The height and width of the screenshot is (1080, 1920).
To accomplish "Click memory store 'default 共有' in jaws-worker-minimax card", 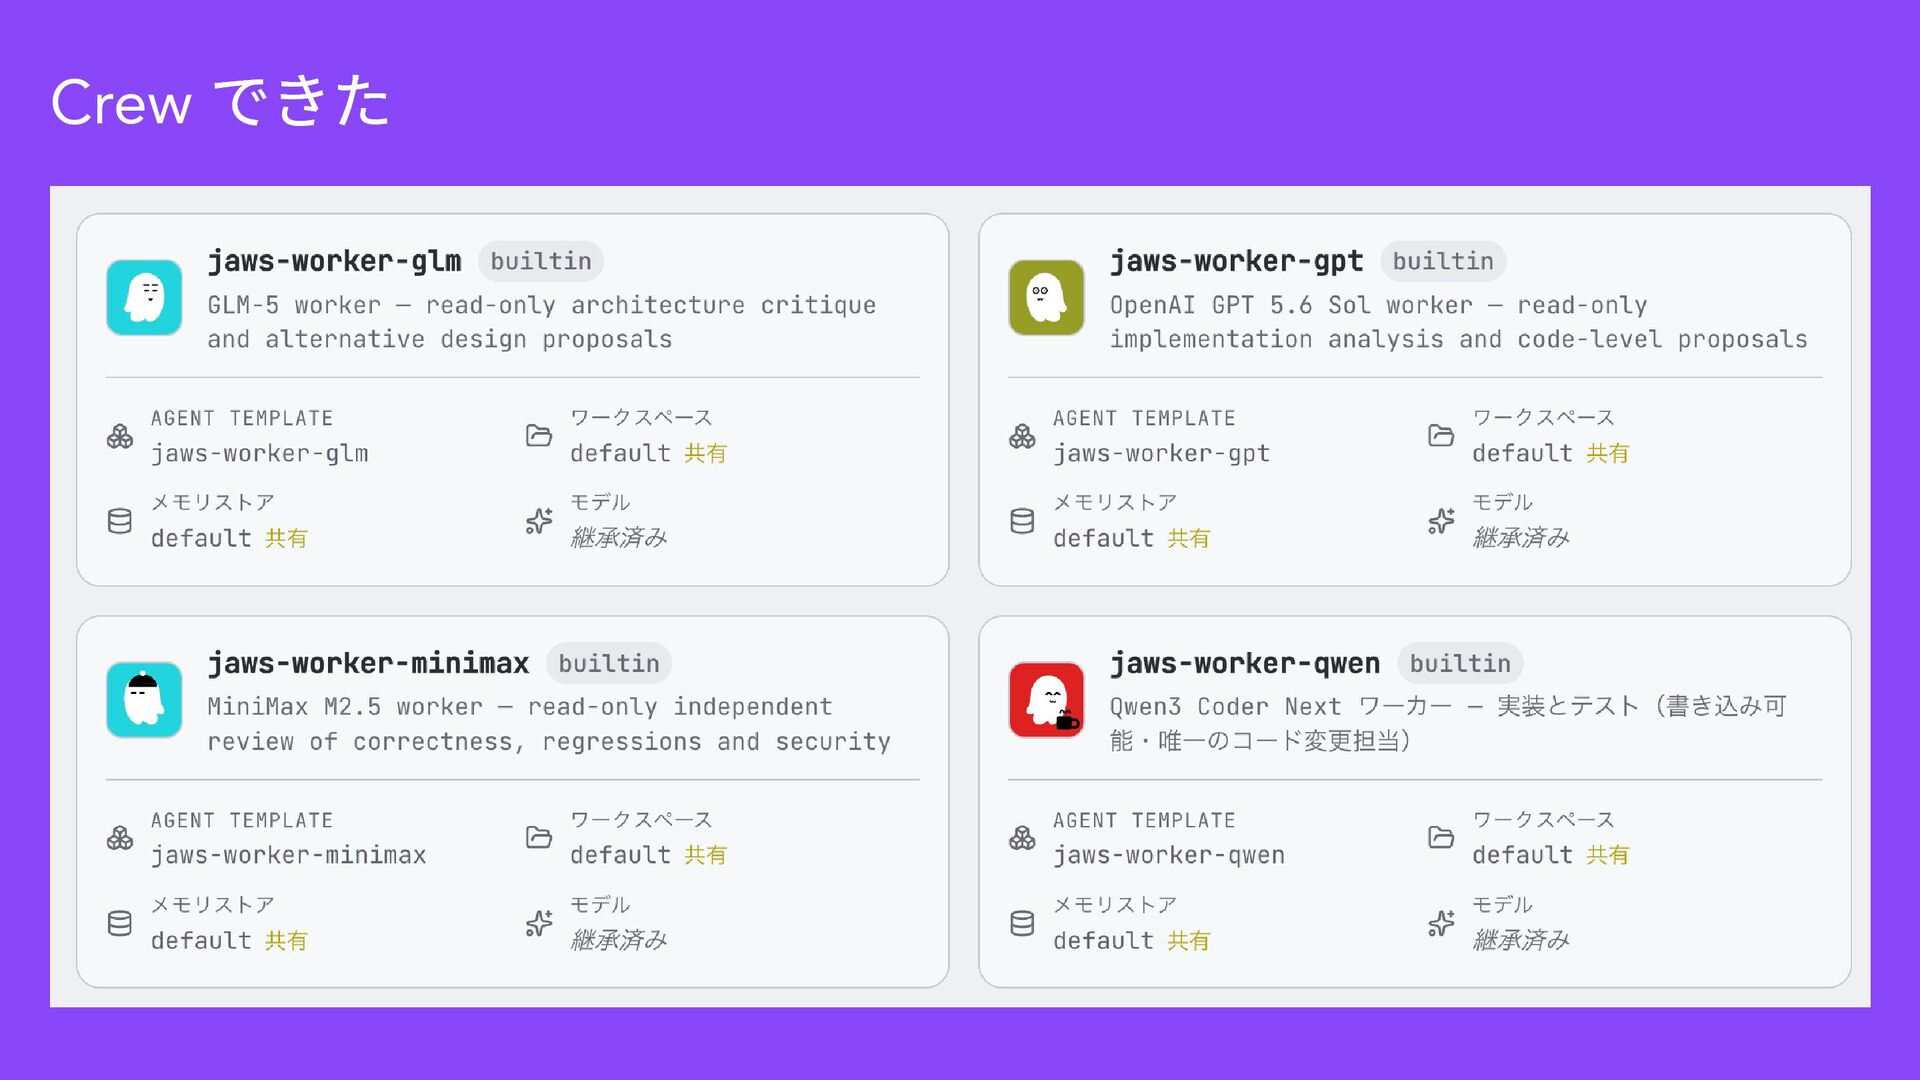I will pos(229,941).
